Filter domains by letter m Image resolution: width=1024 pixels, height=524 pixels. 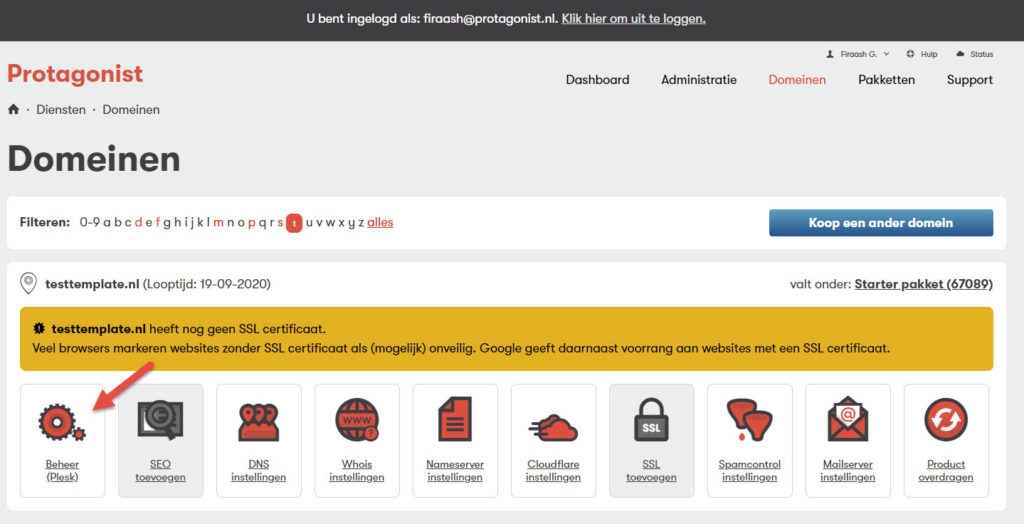[218, 223]
